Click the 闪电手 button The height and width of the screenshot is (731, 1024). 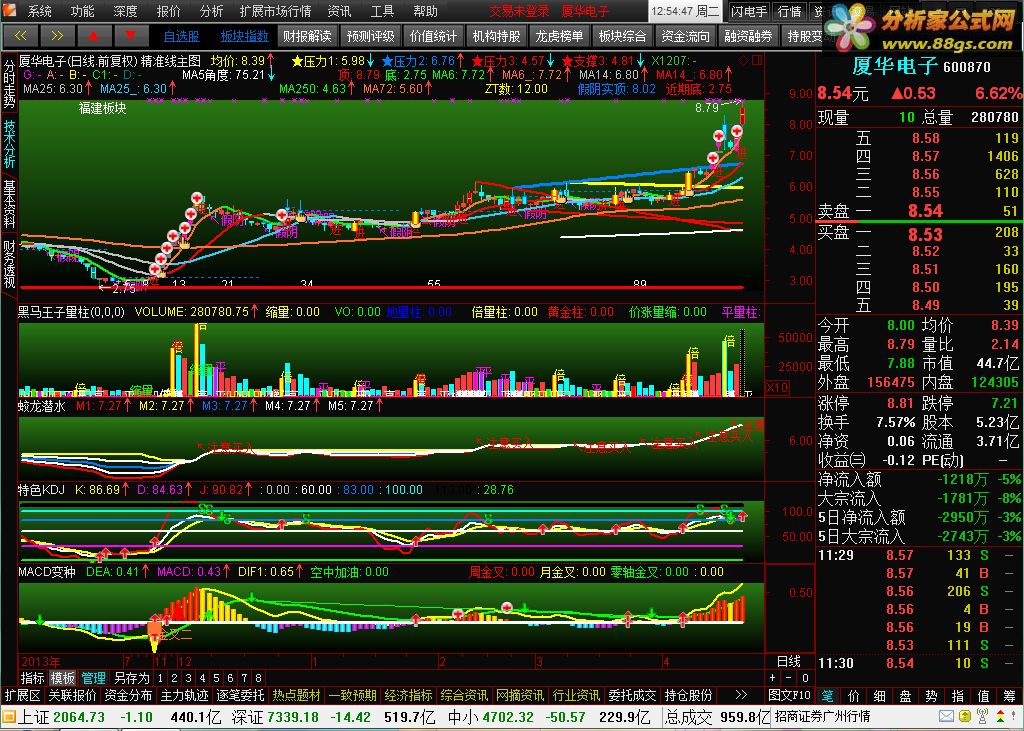pos(749,11)
